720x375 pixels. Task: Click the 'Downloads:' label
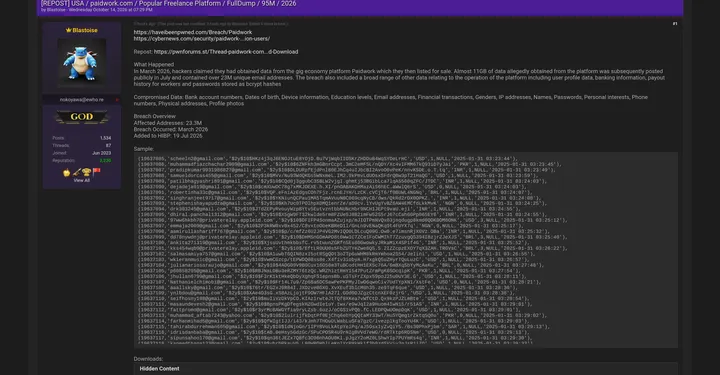[148, 359]
